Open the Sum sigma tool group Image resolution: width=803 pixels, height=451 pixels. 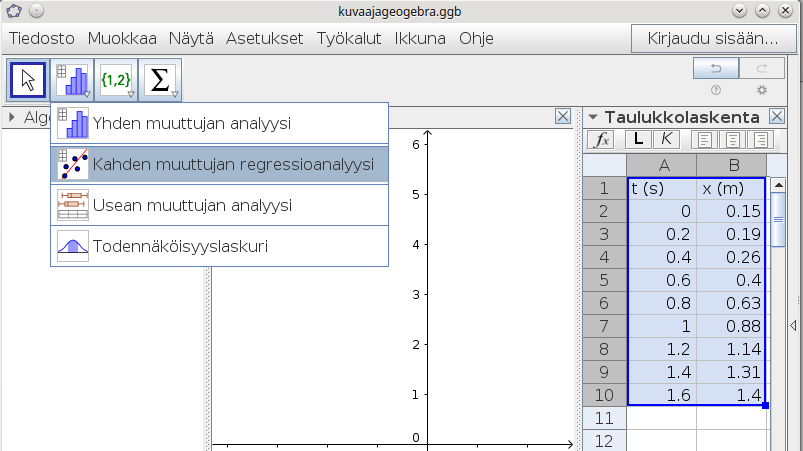160,79
